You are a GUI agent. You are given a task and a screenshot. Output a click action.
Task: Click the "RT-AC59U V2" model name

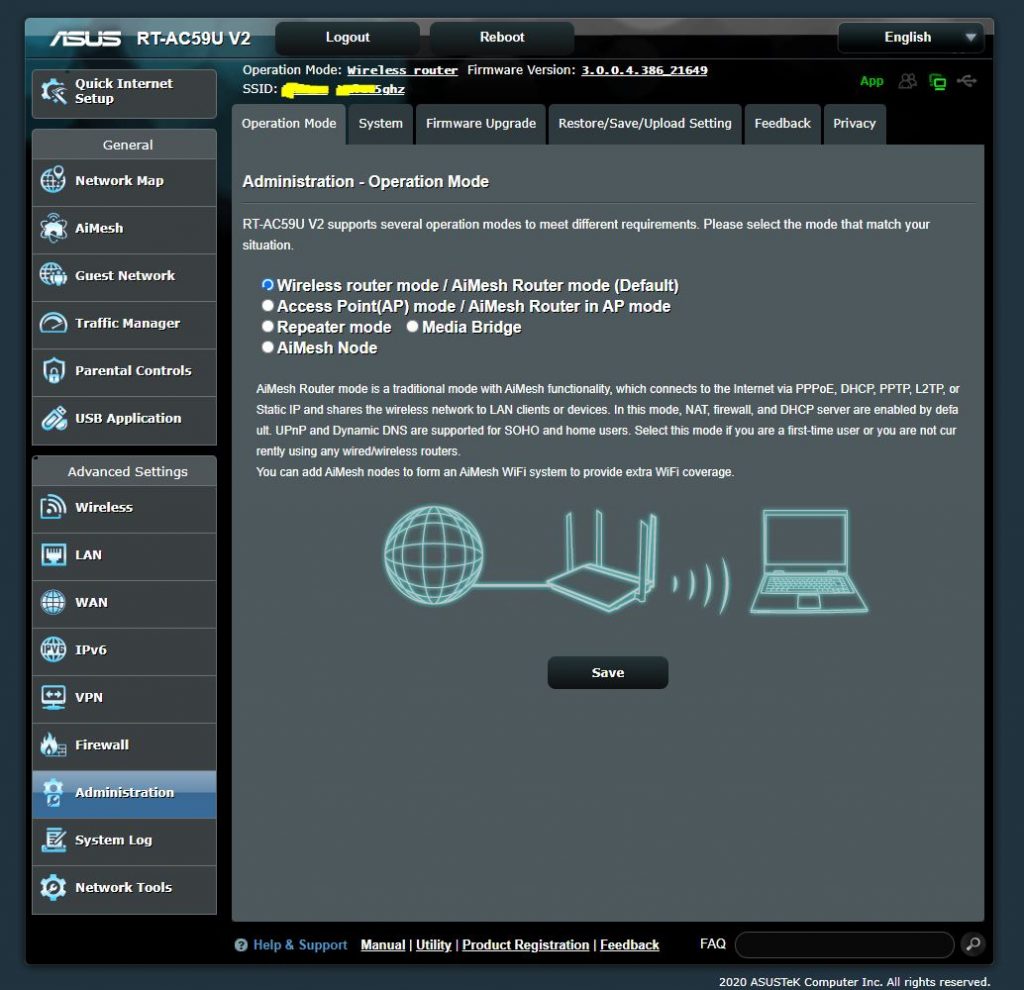(x=193, y=39)
